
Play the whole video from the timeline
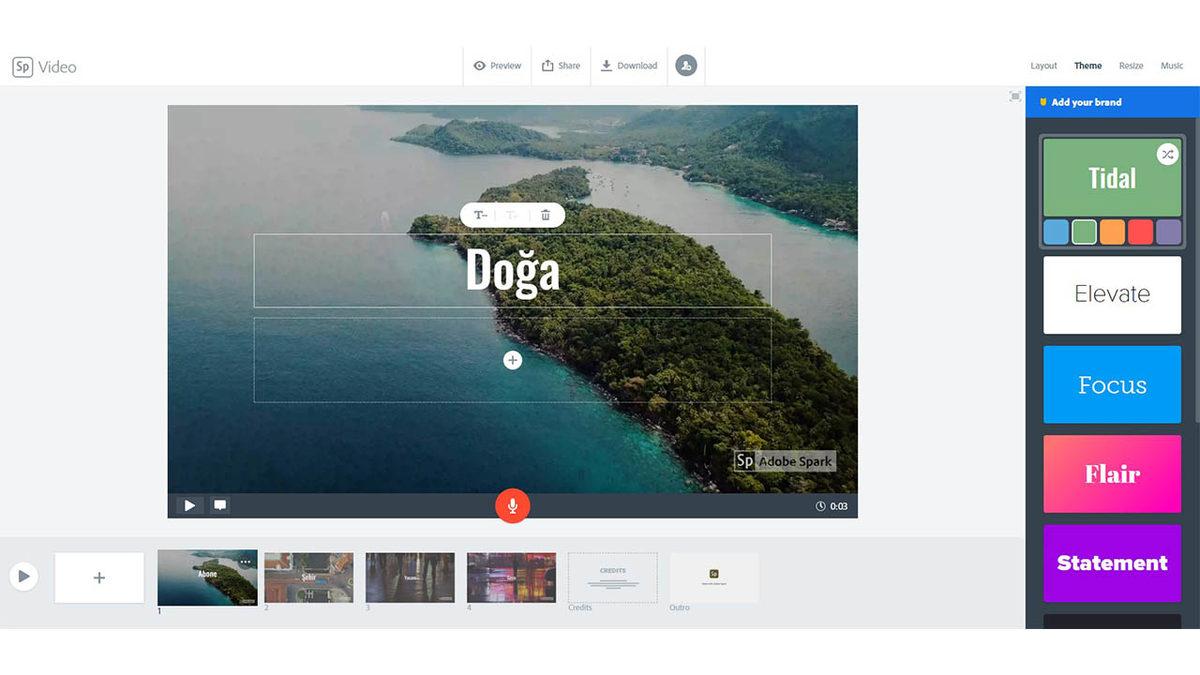tap(24, 577)
